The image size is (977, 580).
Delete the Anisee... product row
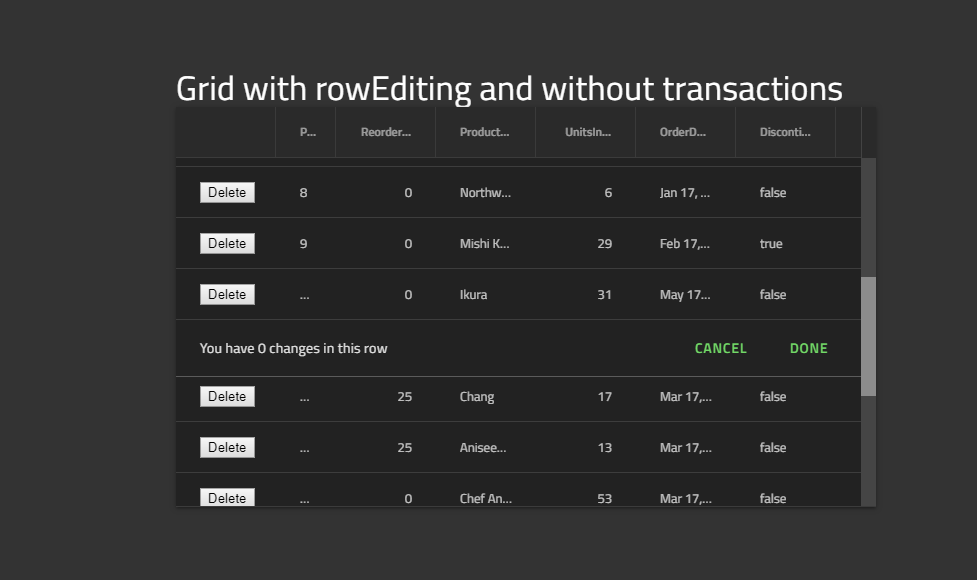[227, 447]
